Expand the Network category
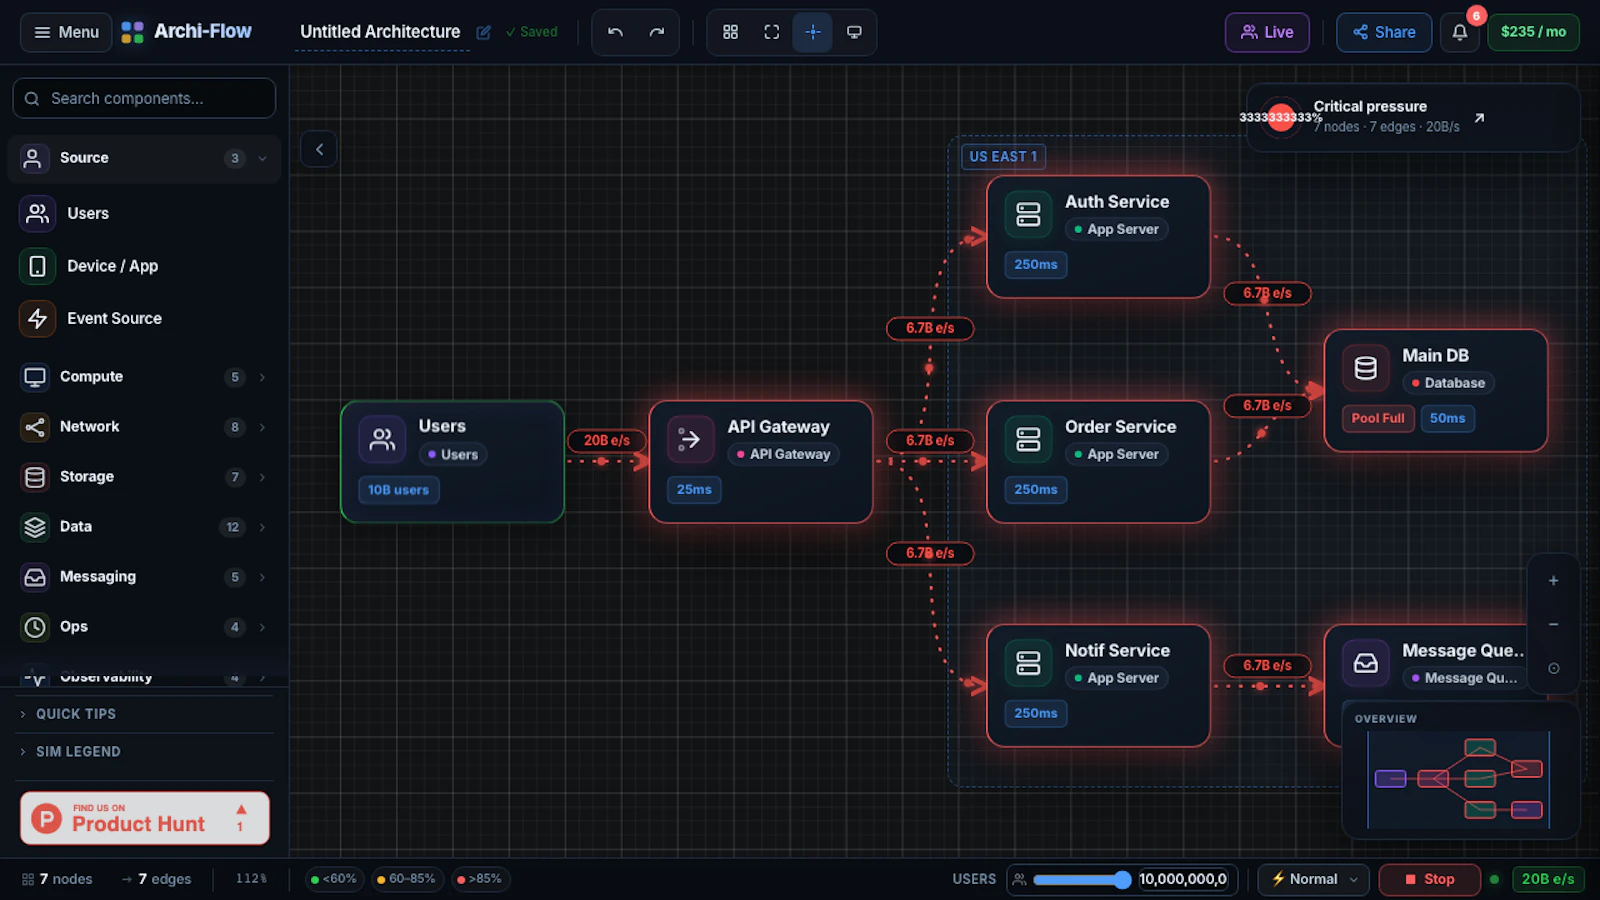 tap(144, 427)
